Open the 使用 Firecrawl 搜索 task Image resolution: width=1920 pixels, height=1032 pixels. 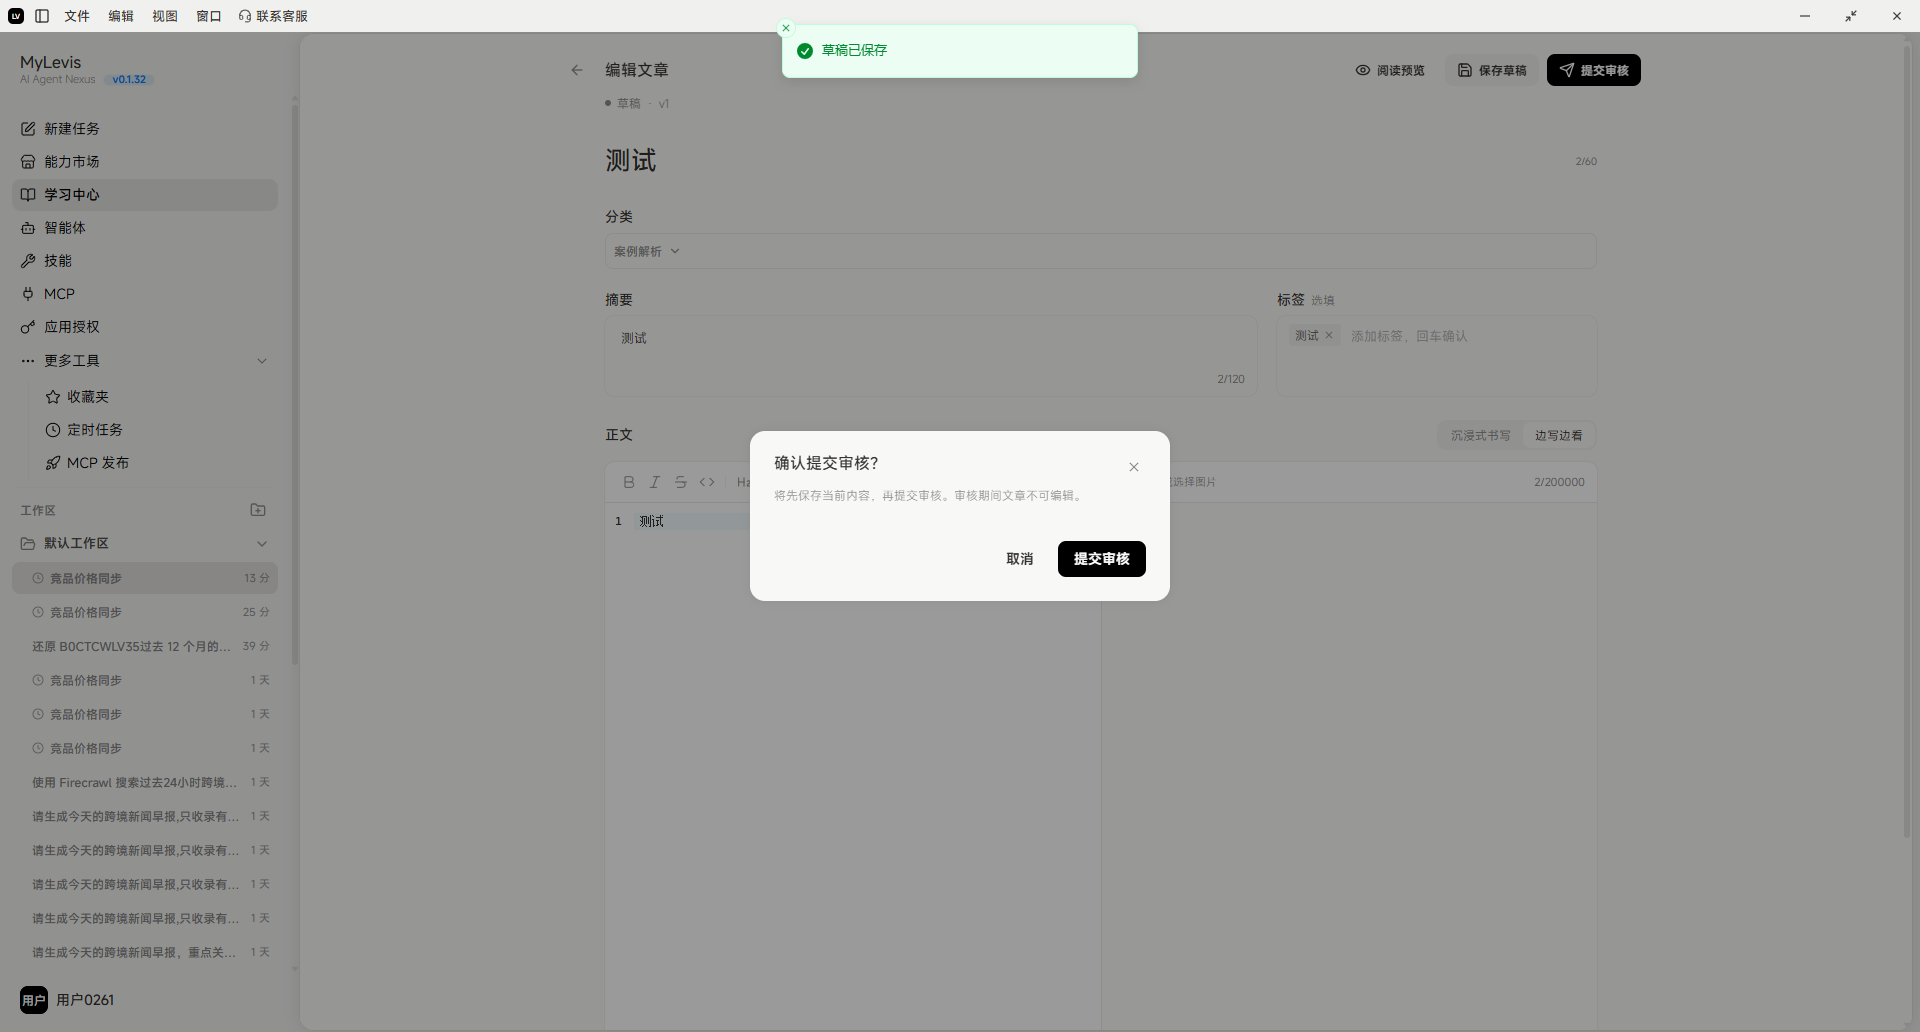point(145,782)
